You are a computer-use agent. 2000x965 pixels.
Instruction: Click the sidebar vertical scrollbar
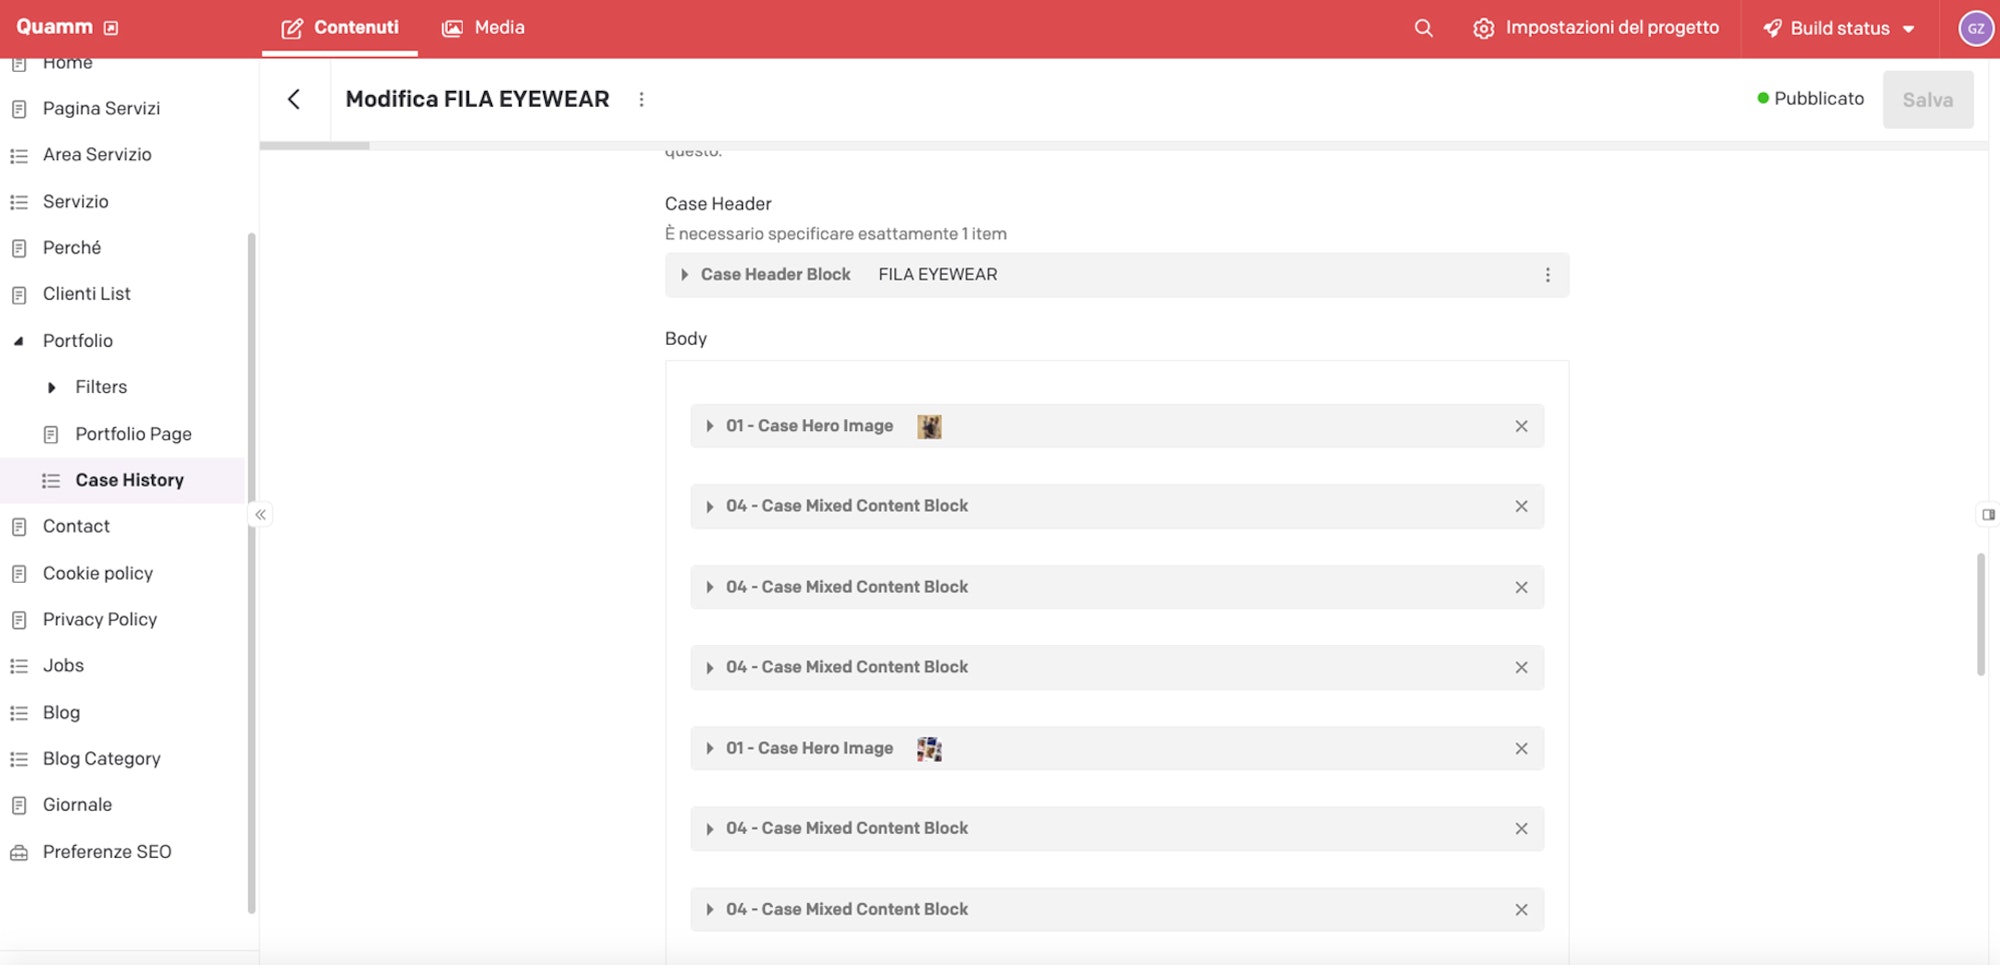251,573
